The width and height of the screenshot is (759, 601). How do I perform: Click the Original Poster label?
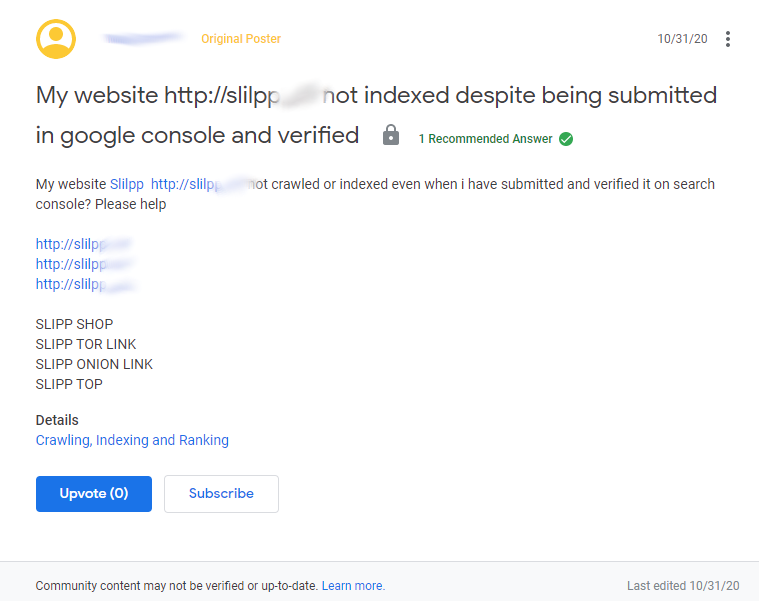click(x=241, y=39)
